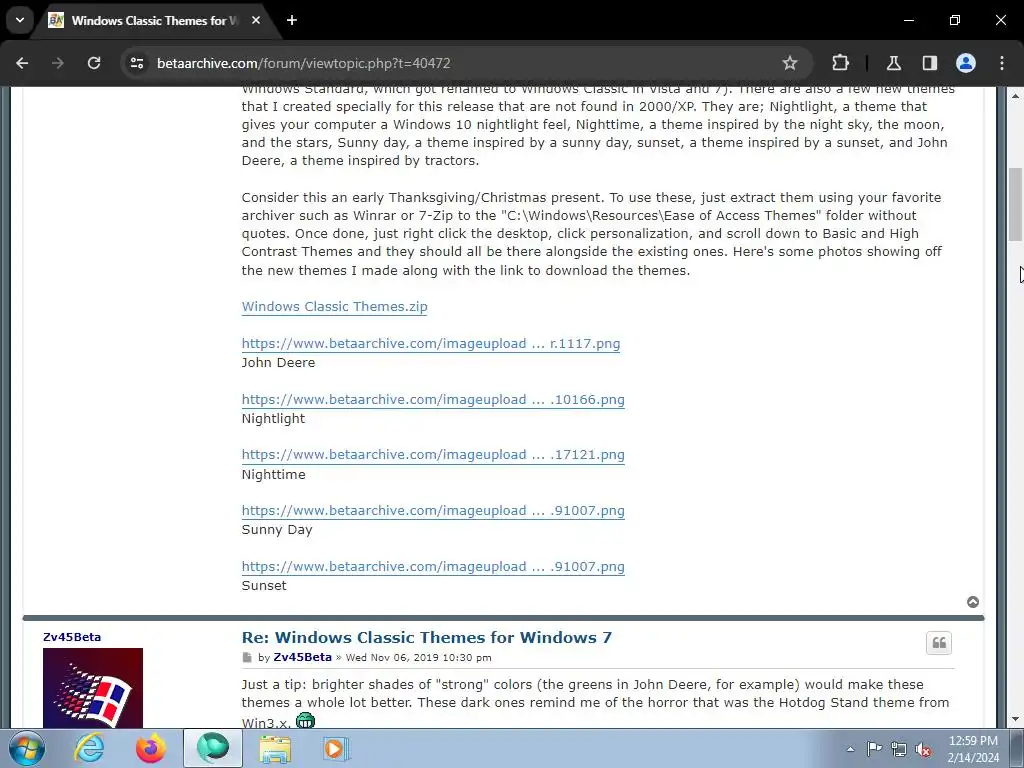Show hidden system tray icons
Viewport: 1024px width, 768px height.
[x=850, y=749]
